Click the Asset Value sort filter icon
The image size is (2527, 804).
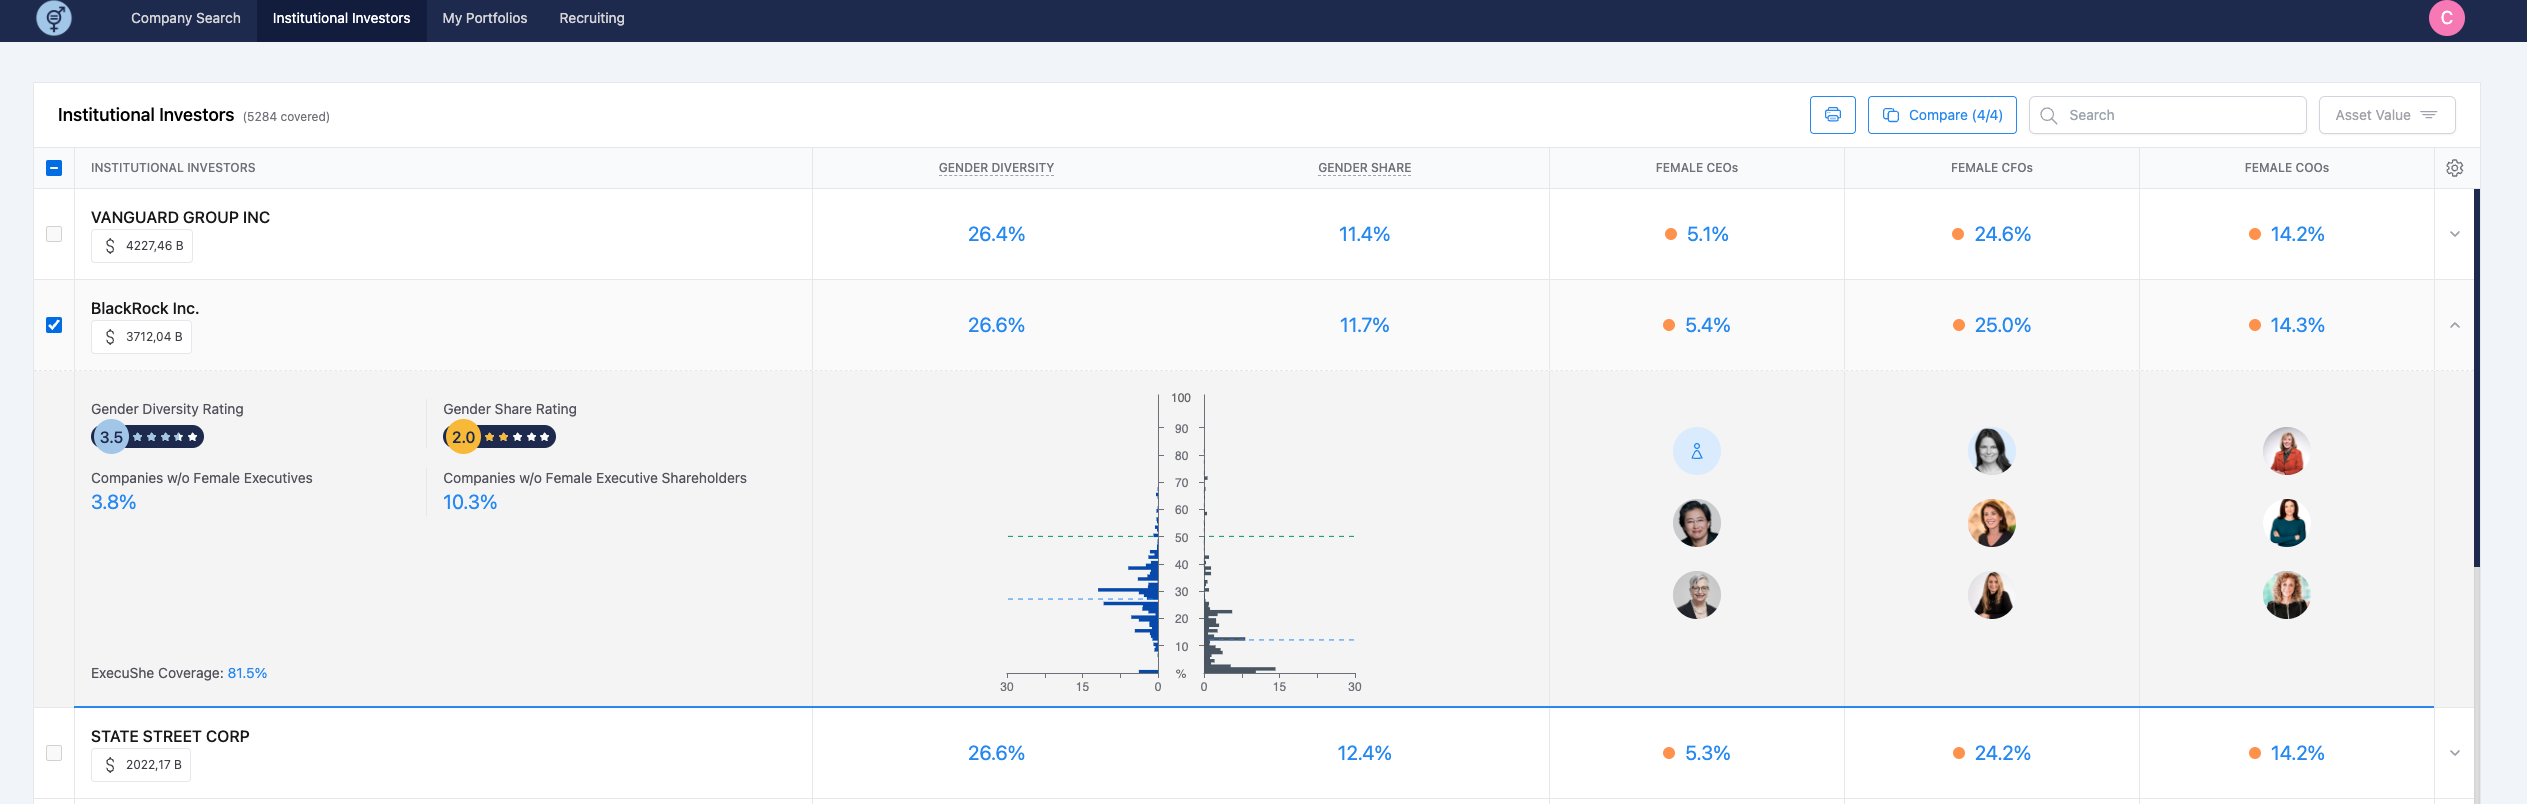(2428, 115)
